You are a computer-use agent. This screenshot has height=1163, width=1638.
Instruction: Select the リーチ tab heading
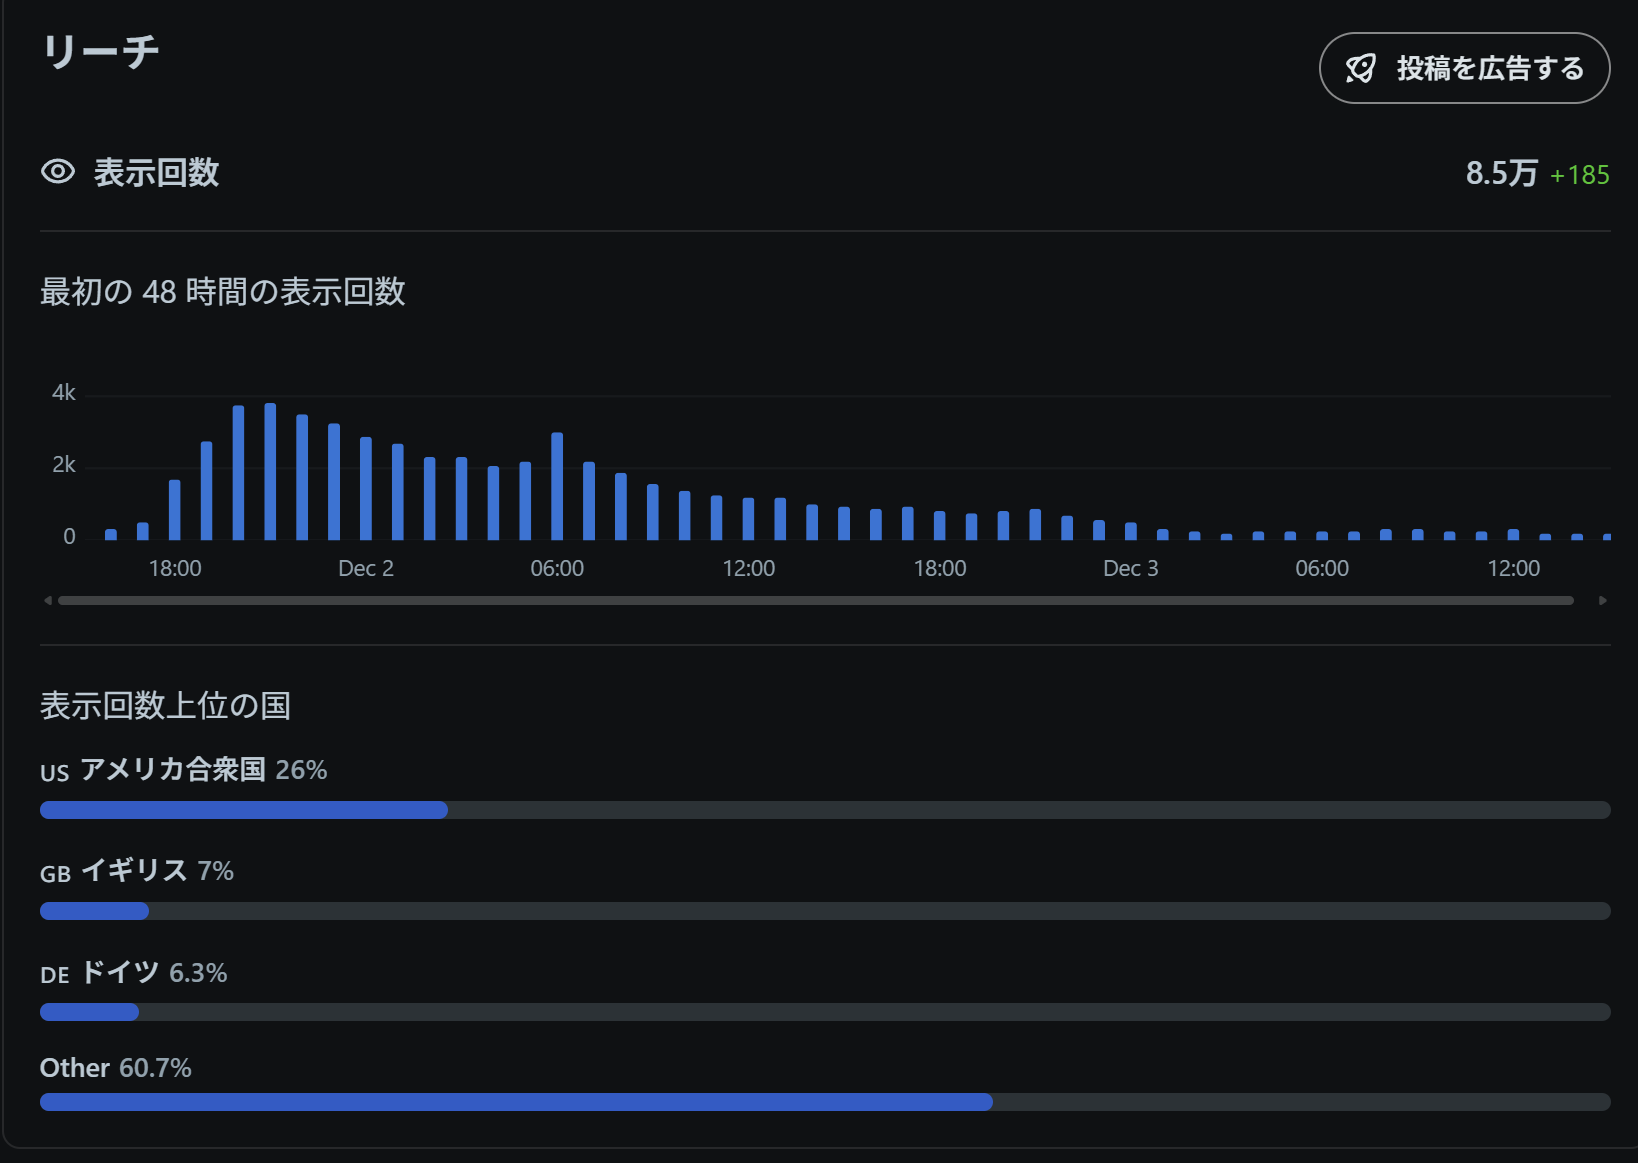100,51
